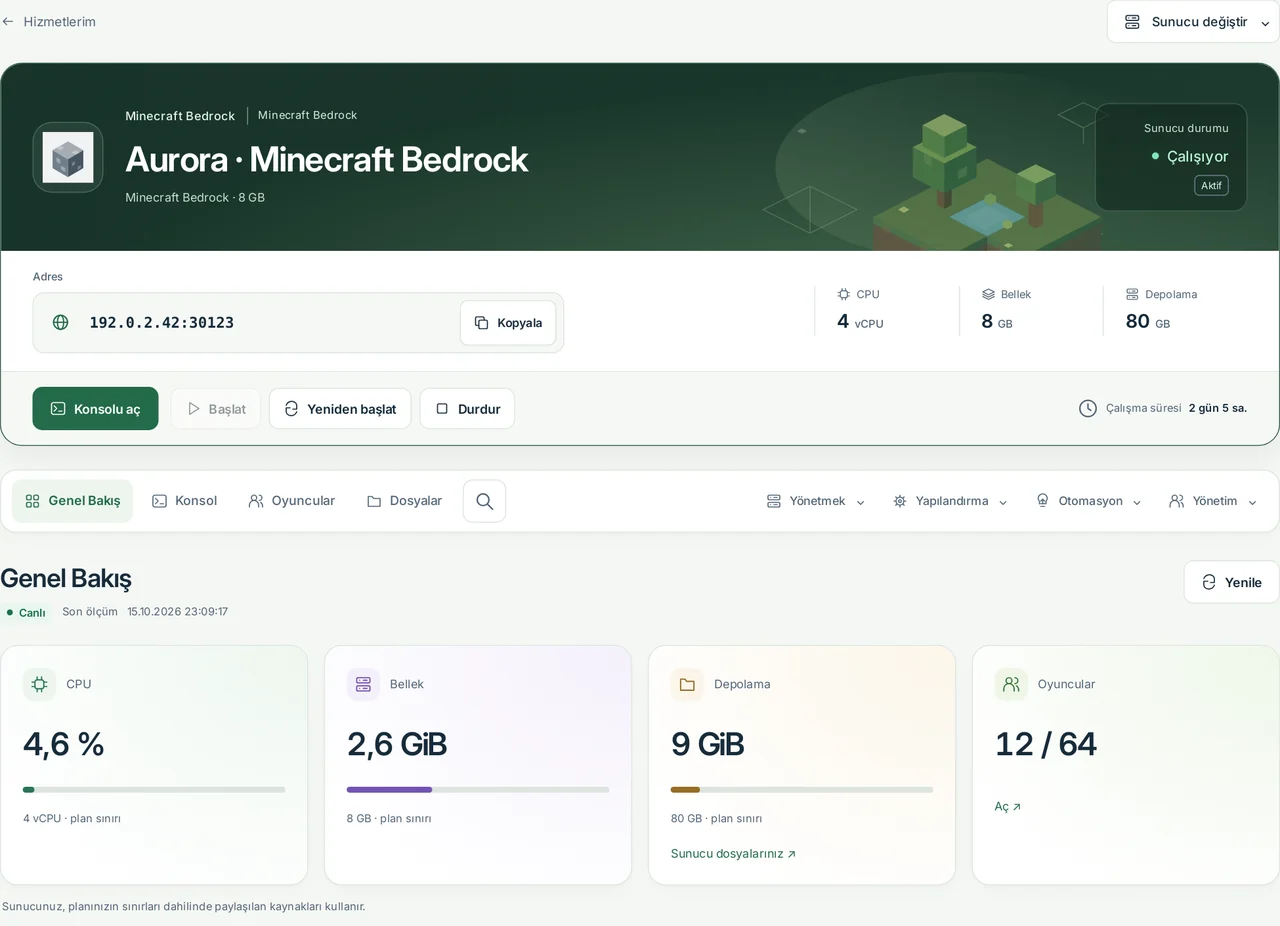Click the Yeniden başlat button
The image size is (1280, 926).
tap(340, 409)
